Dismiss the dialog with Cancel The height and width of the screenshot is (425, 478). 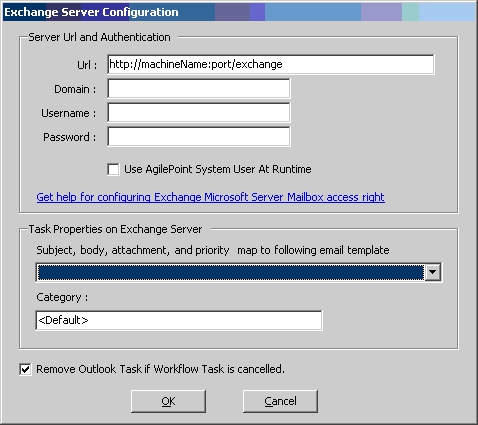click(x=280, y=401)
